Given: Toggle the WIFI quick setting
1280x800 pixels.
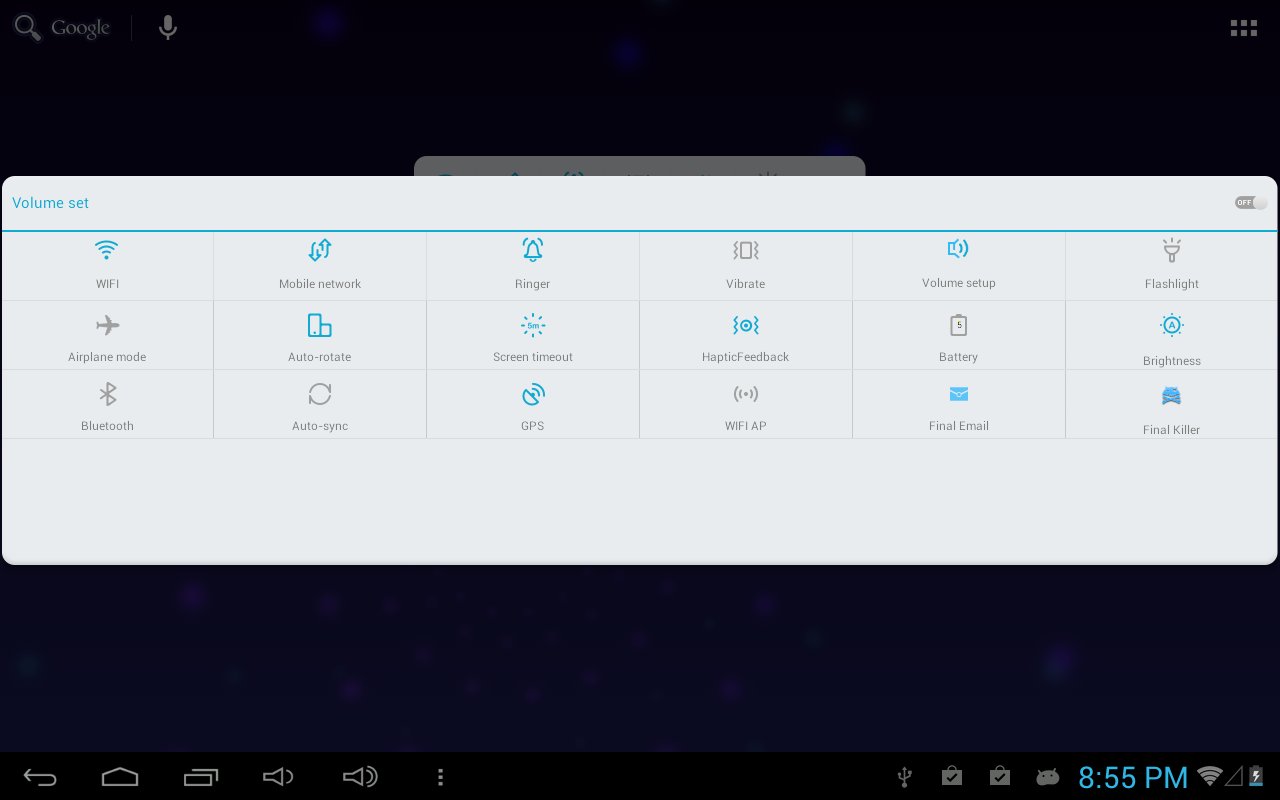Looking at the screenshot, I should 107,266.
